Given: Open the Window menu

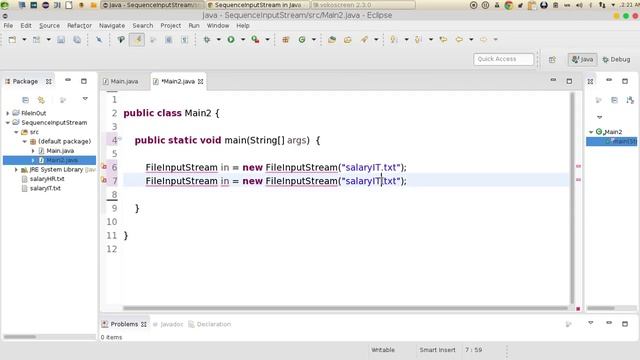Looking at the screenshot, I should click(218, 25).
